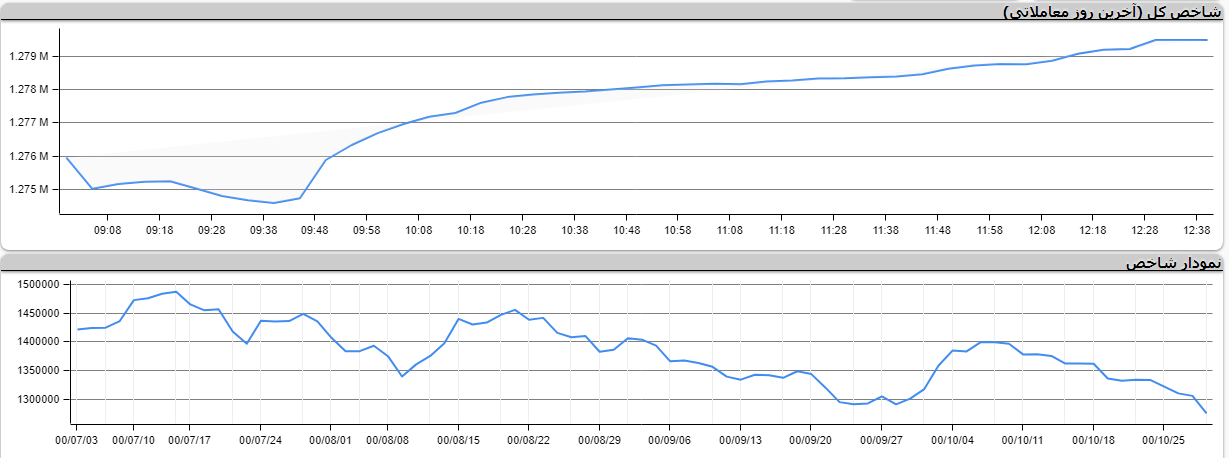Select the 00/10/04 date axis label
This screenshot has height=458, width=1229.
952,439
